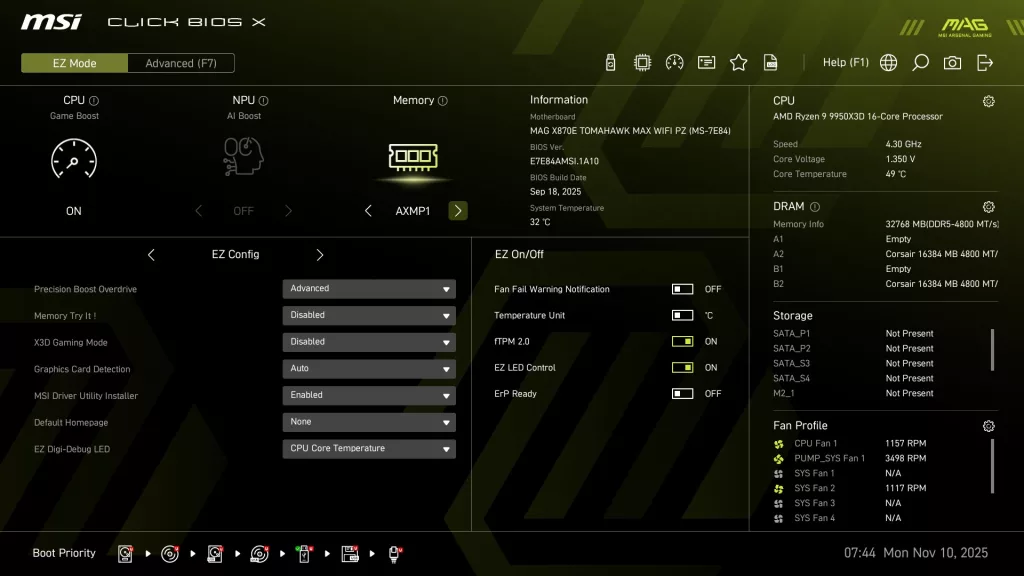Click the CPU Game Boost dial
The width and height of the screenshot is (1024, 576).
(x=73, y=160)
